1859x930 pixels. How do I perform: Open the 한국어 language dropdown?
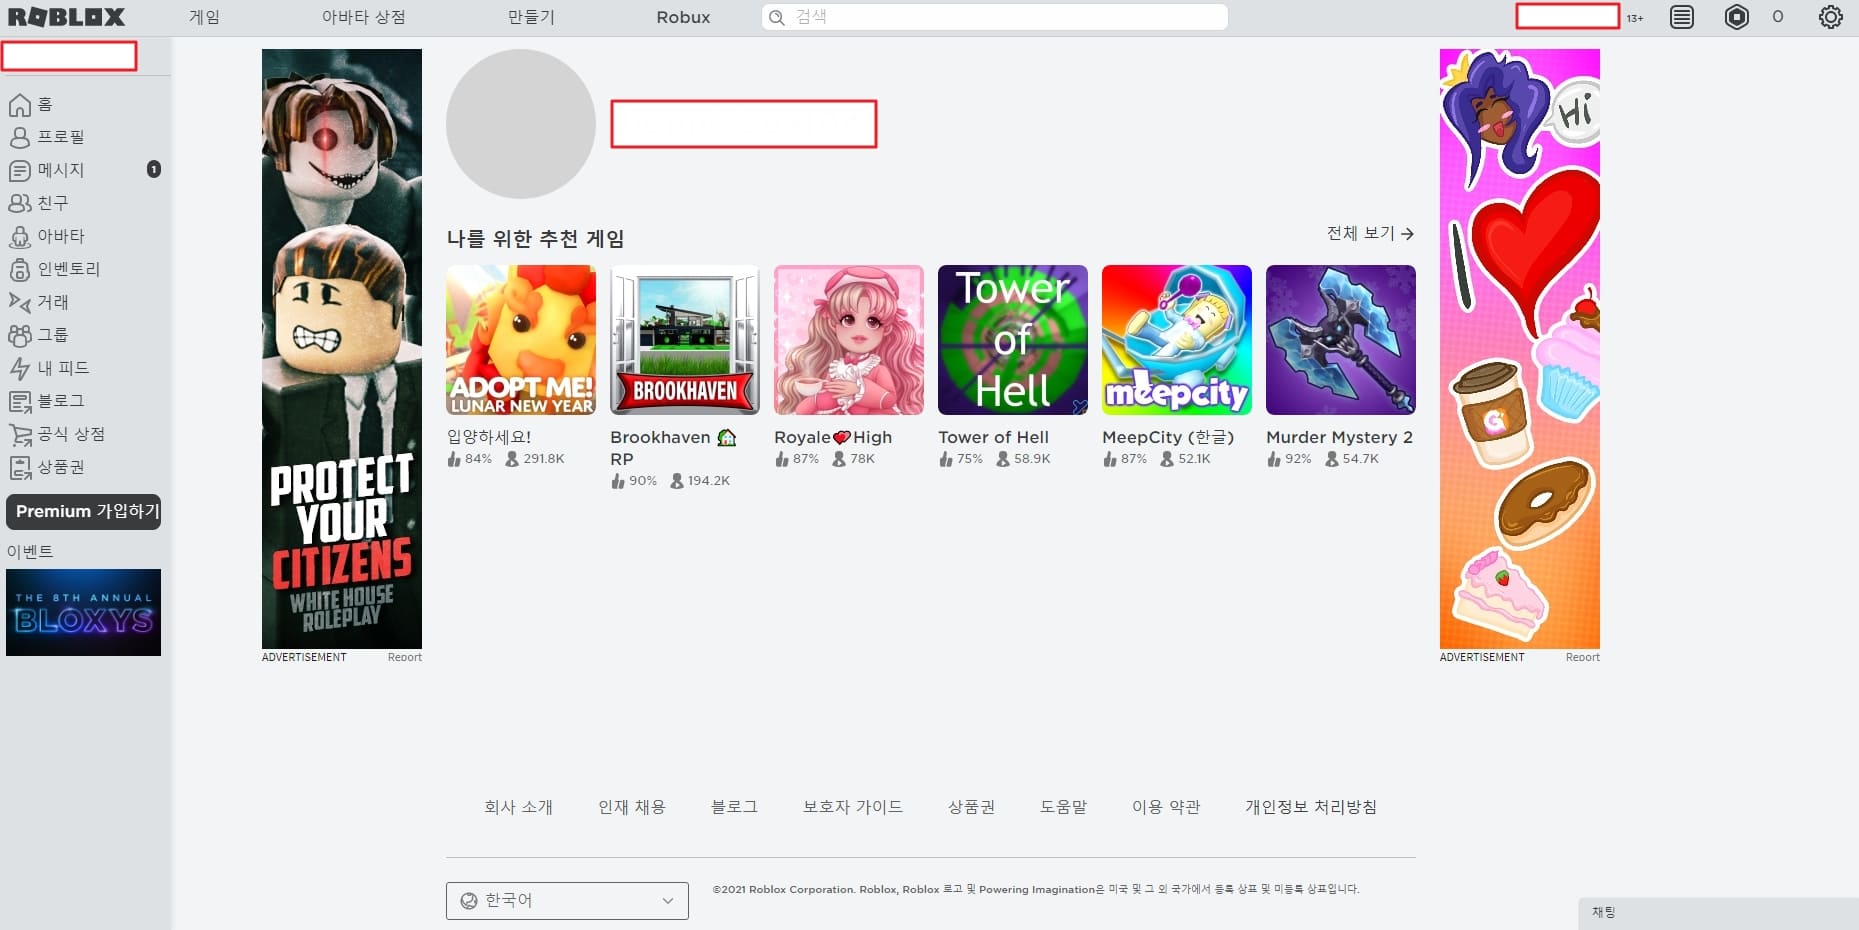[x=567, y=901]
